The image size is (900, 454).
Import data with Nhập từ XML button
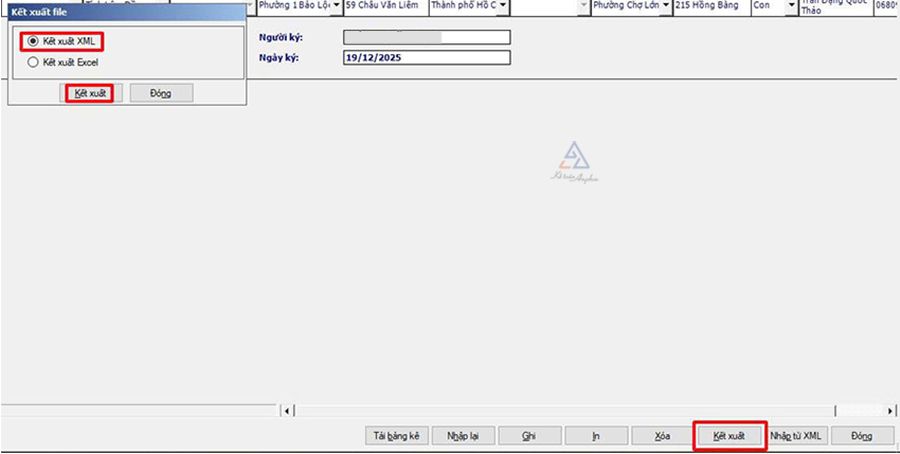(796, 436)
